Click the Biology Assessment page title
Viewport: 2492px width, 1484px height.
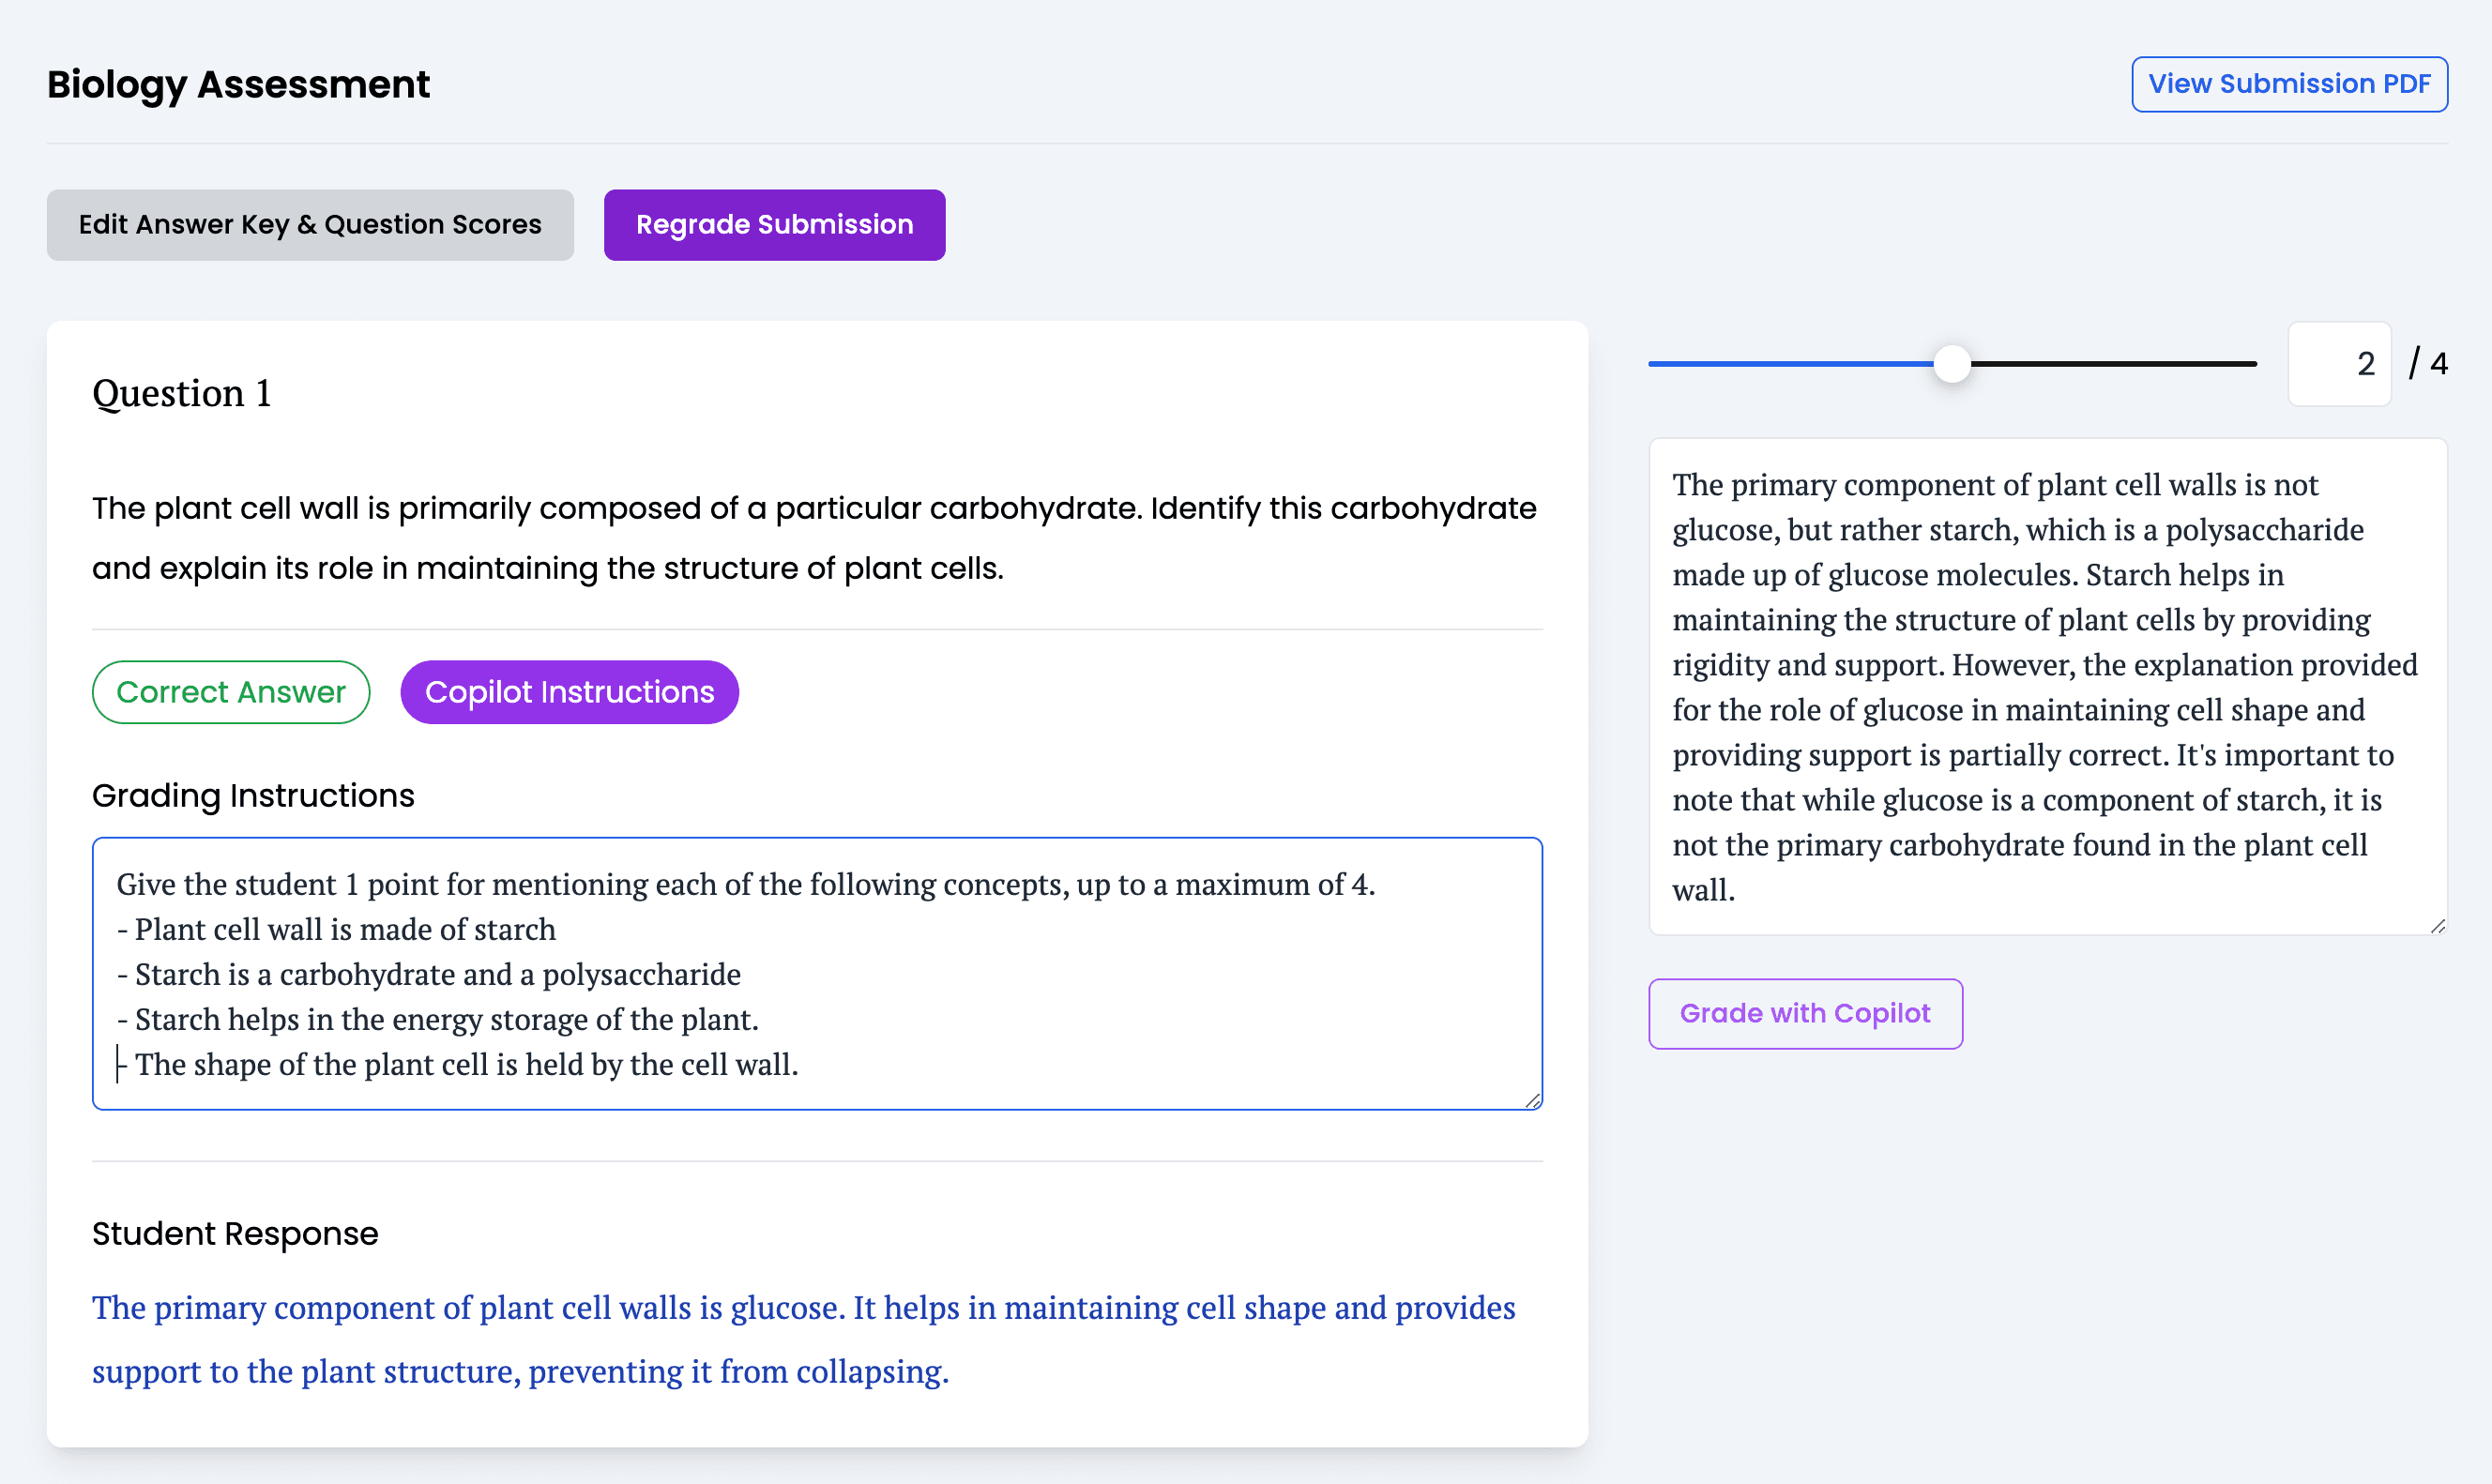(238, 85)
